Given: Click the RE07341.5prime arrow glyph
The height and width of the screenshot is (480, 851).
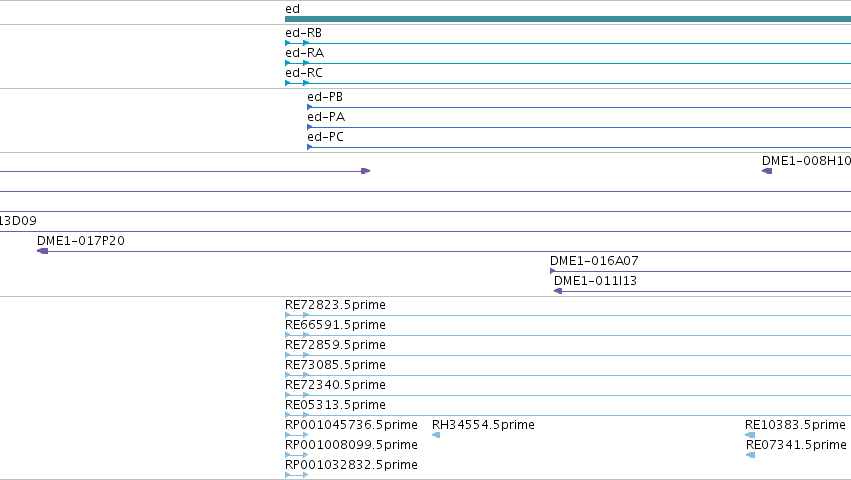Looking at the screenshot, I should 751,455.
